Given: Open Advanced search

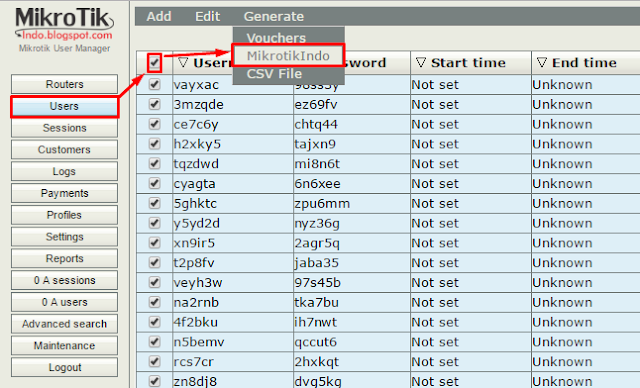Looking at the screenshot, I should pos(64,324).
